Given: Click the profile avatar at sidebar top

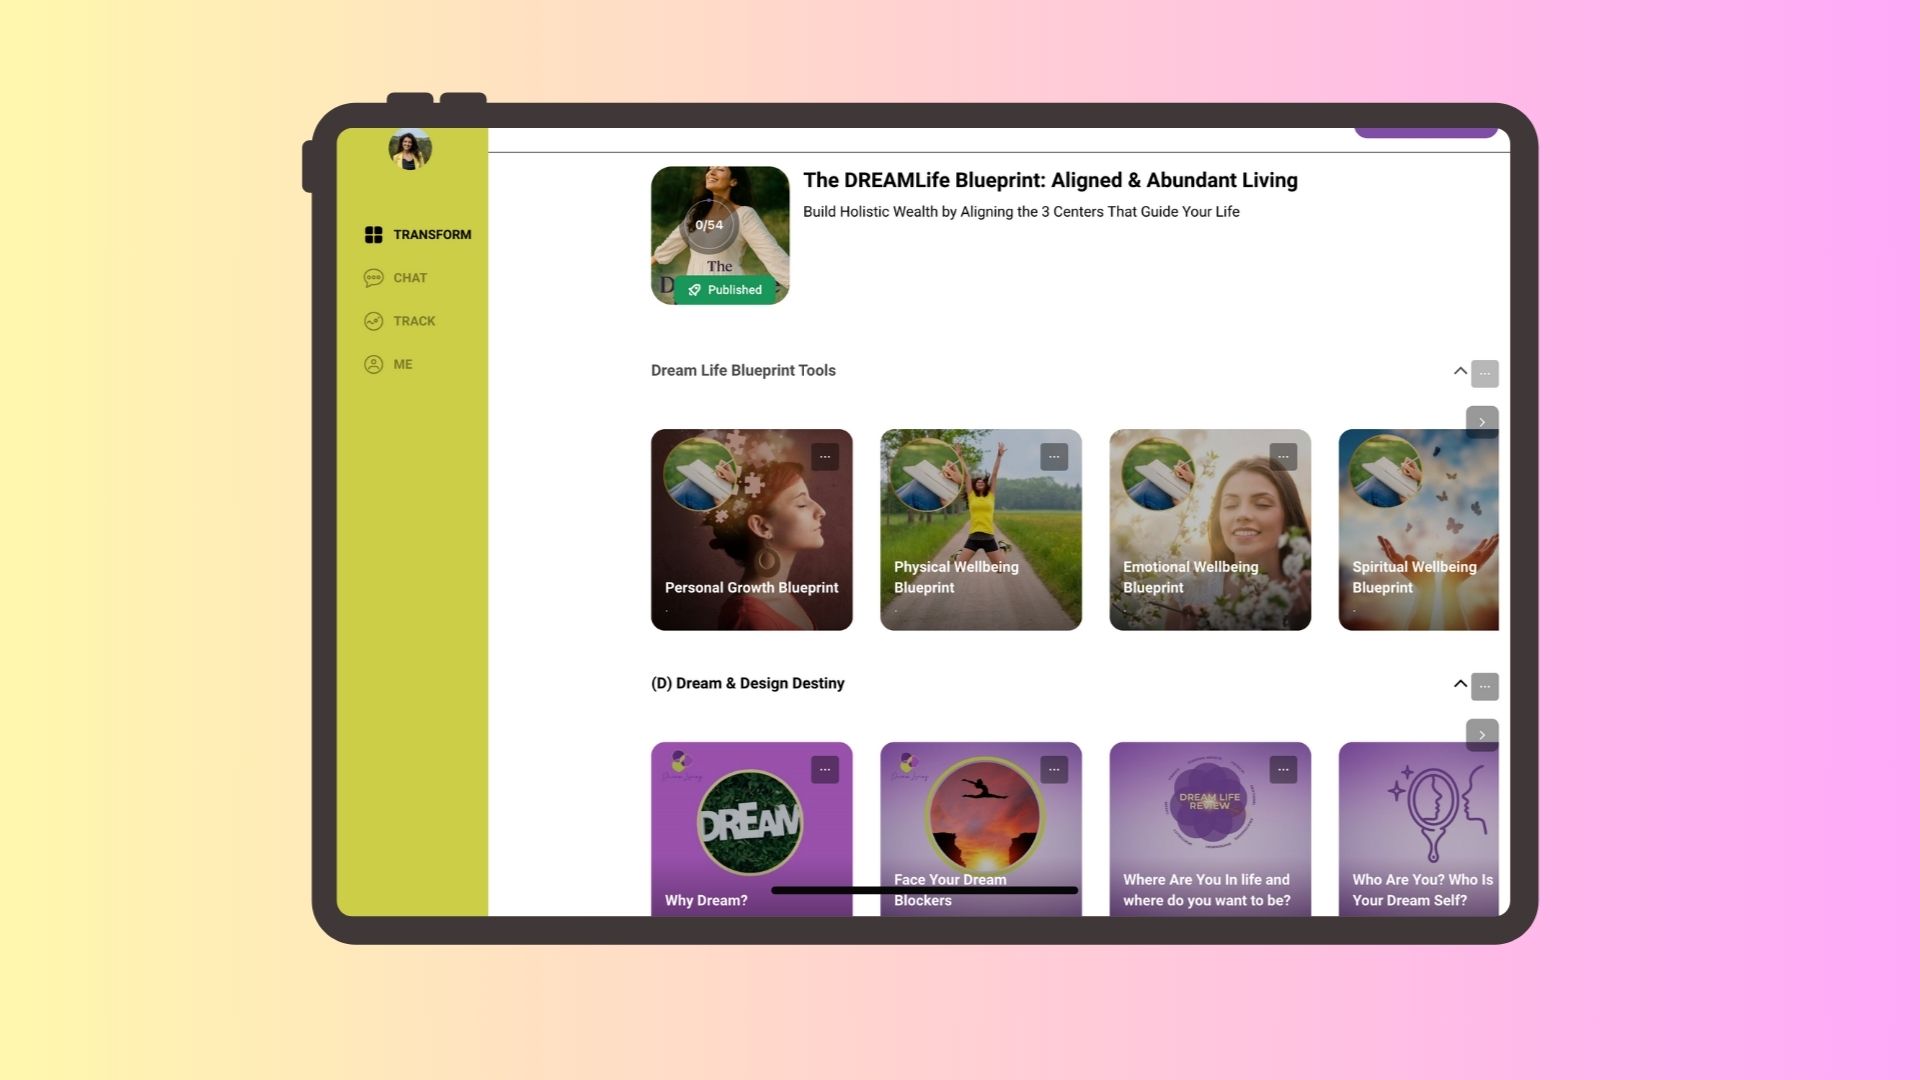Looking at the screenshot, I should tap(410, 149).
